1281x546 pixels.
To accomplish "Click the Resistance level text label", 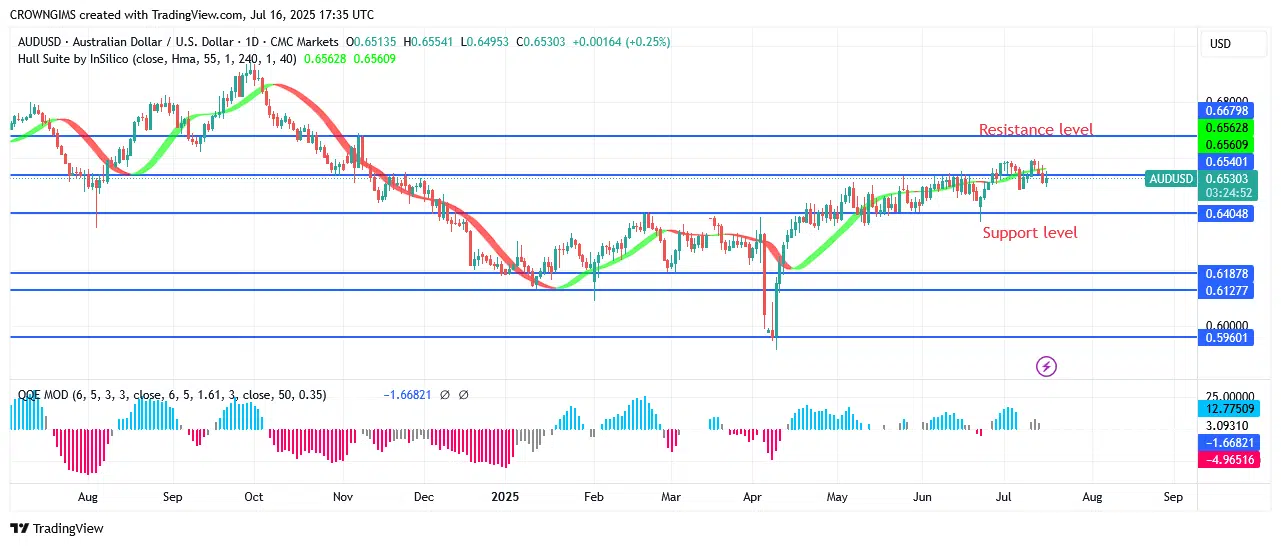I will (1035, 130).
